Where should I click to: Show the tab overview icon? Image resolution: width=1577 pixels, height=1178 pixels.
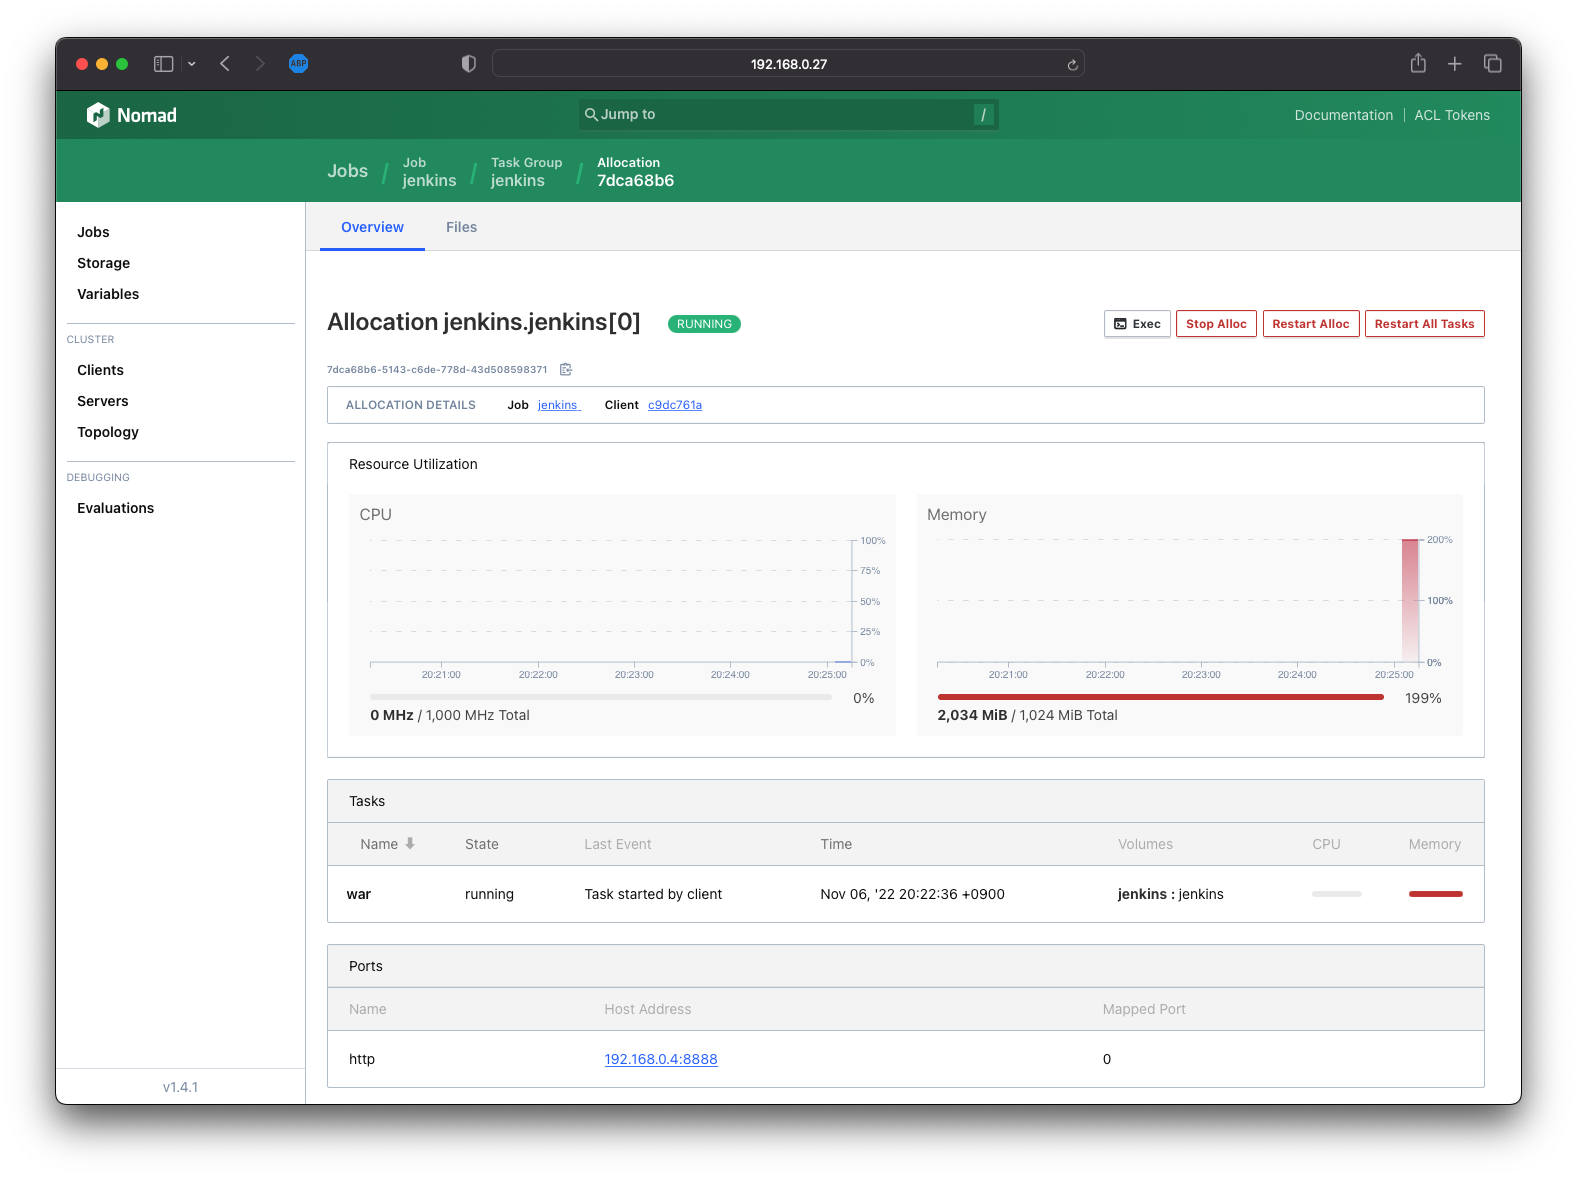point(1493,64)
